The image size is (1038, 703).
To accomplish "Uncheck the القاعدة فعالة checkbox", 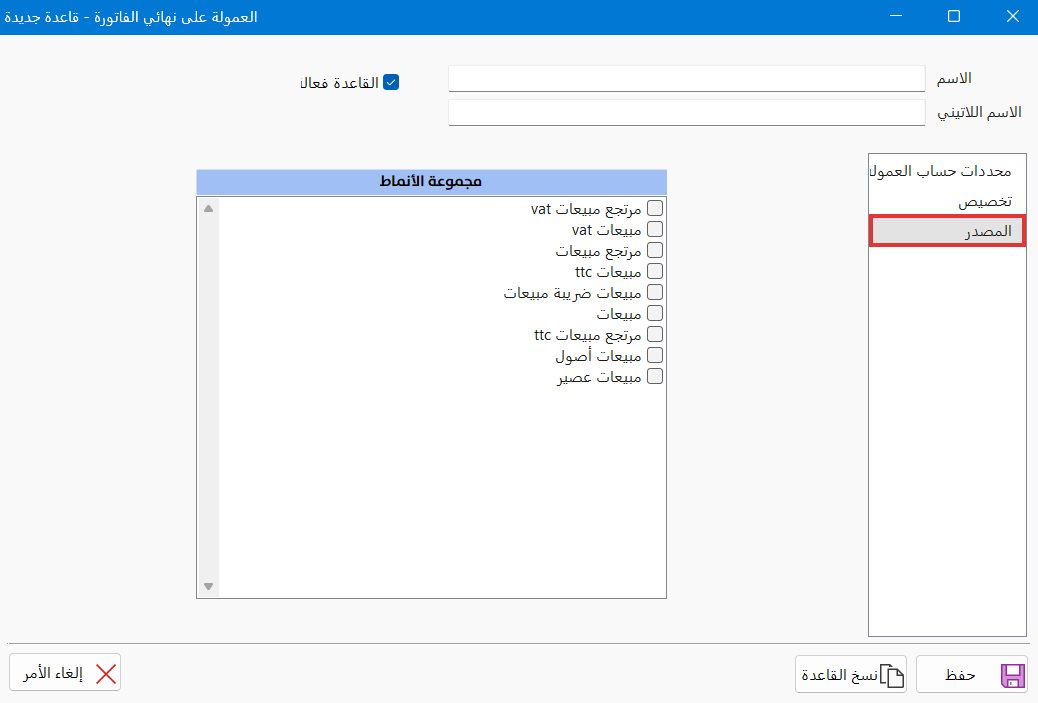I will (x=391, y=82).
